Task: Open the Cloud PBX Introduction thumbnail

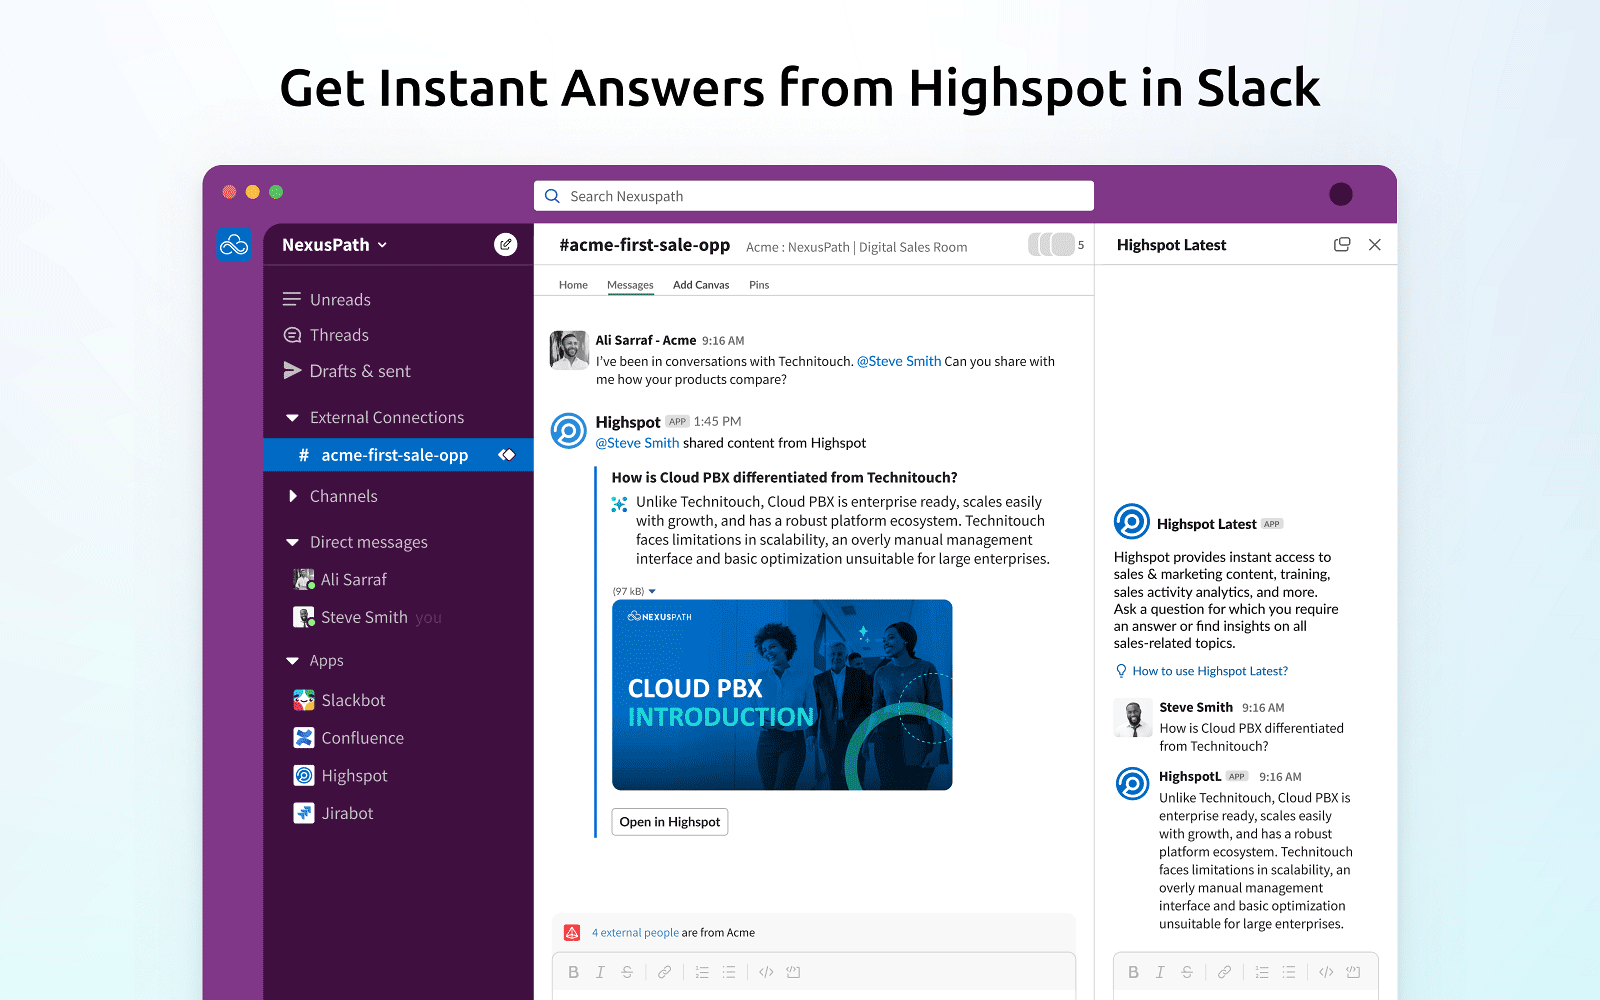Action: click(782, 695)
